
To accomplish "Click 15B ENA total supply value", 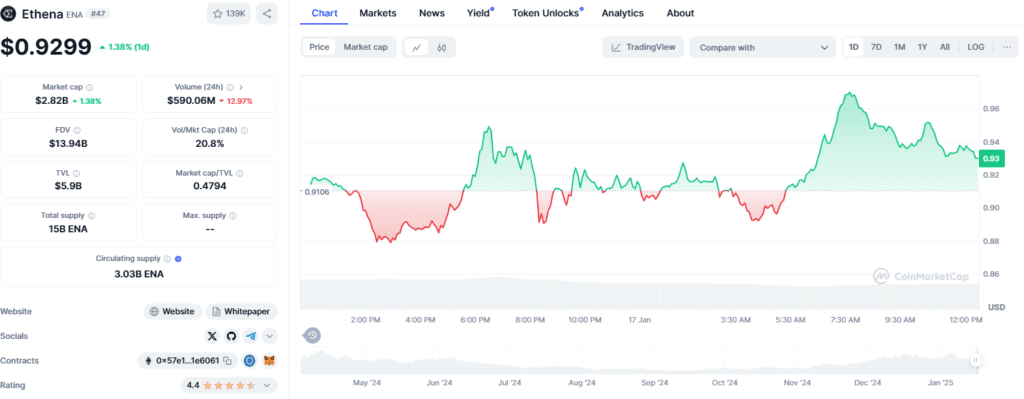I will tap(68, 229).
